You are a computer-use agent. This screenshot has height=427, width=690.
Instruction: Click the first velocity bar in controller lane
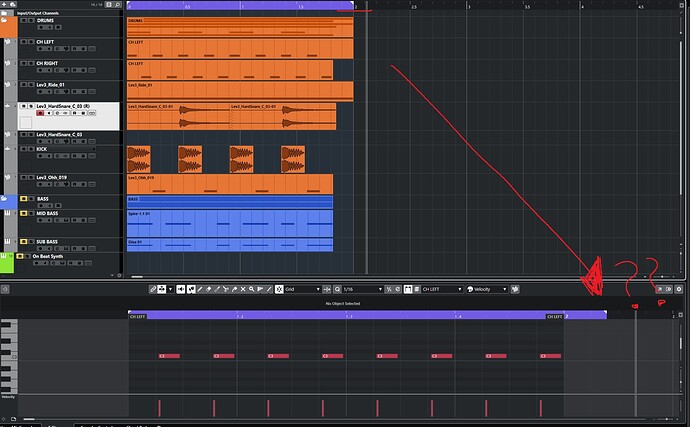(159, 408)
